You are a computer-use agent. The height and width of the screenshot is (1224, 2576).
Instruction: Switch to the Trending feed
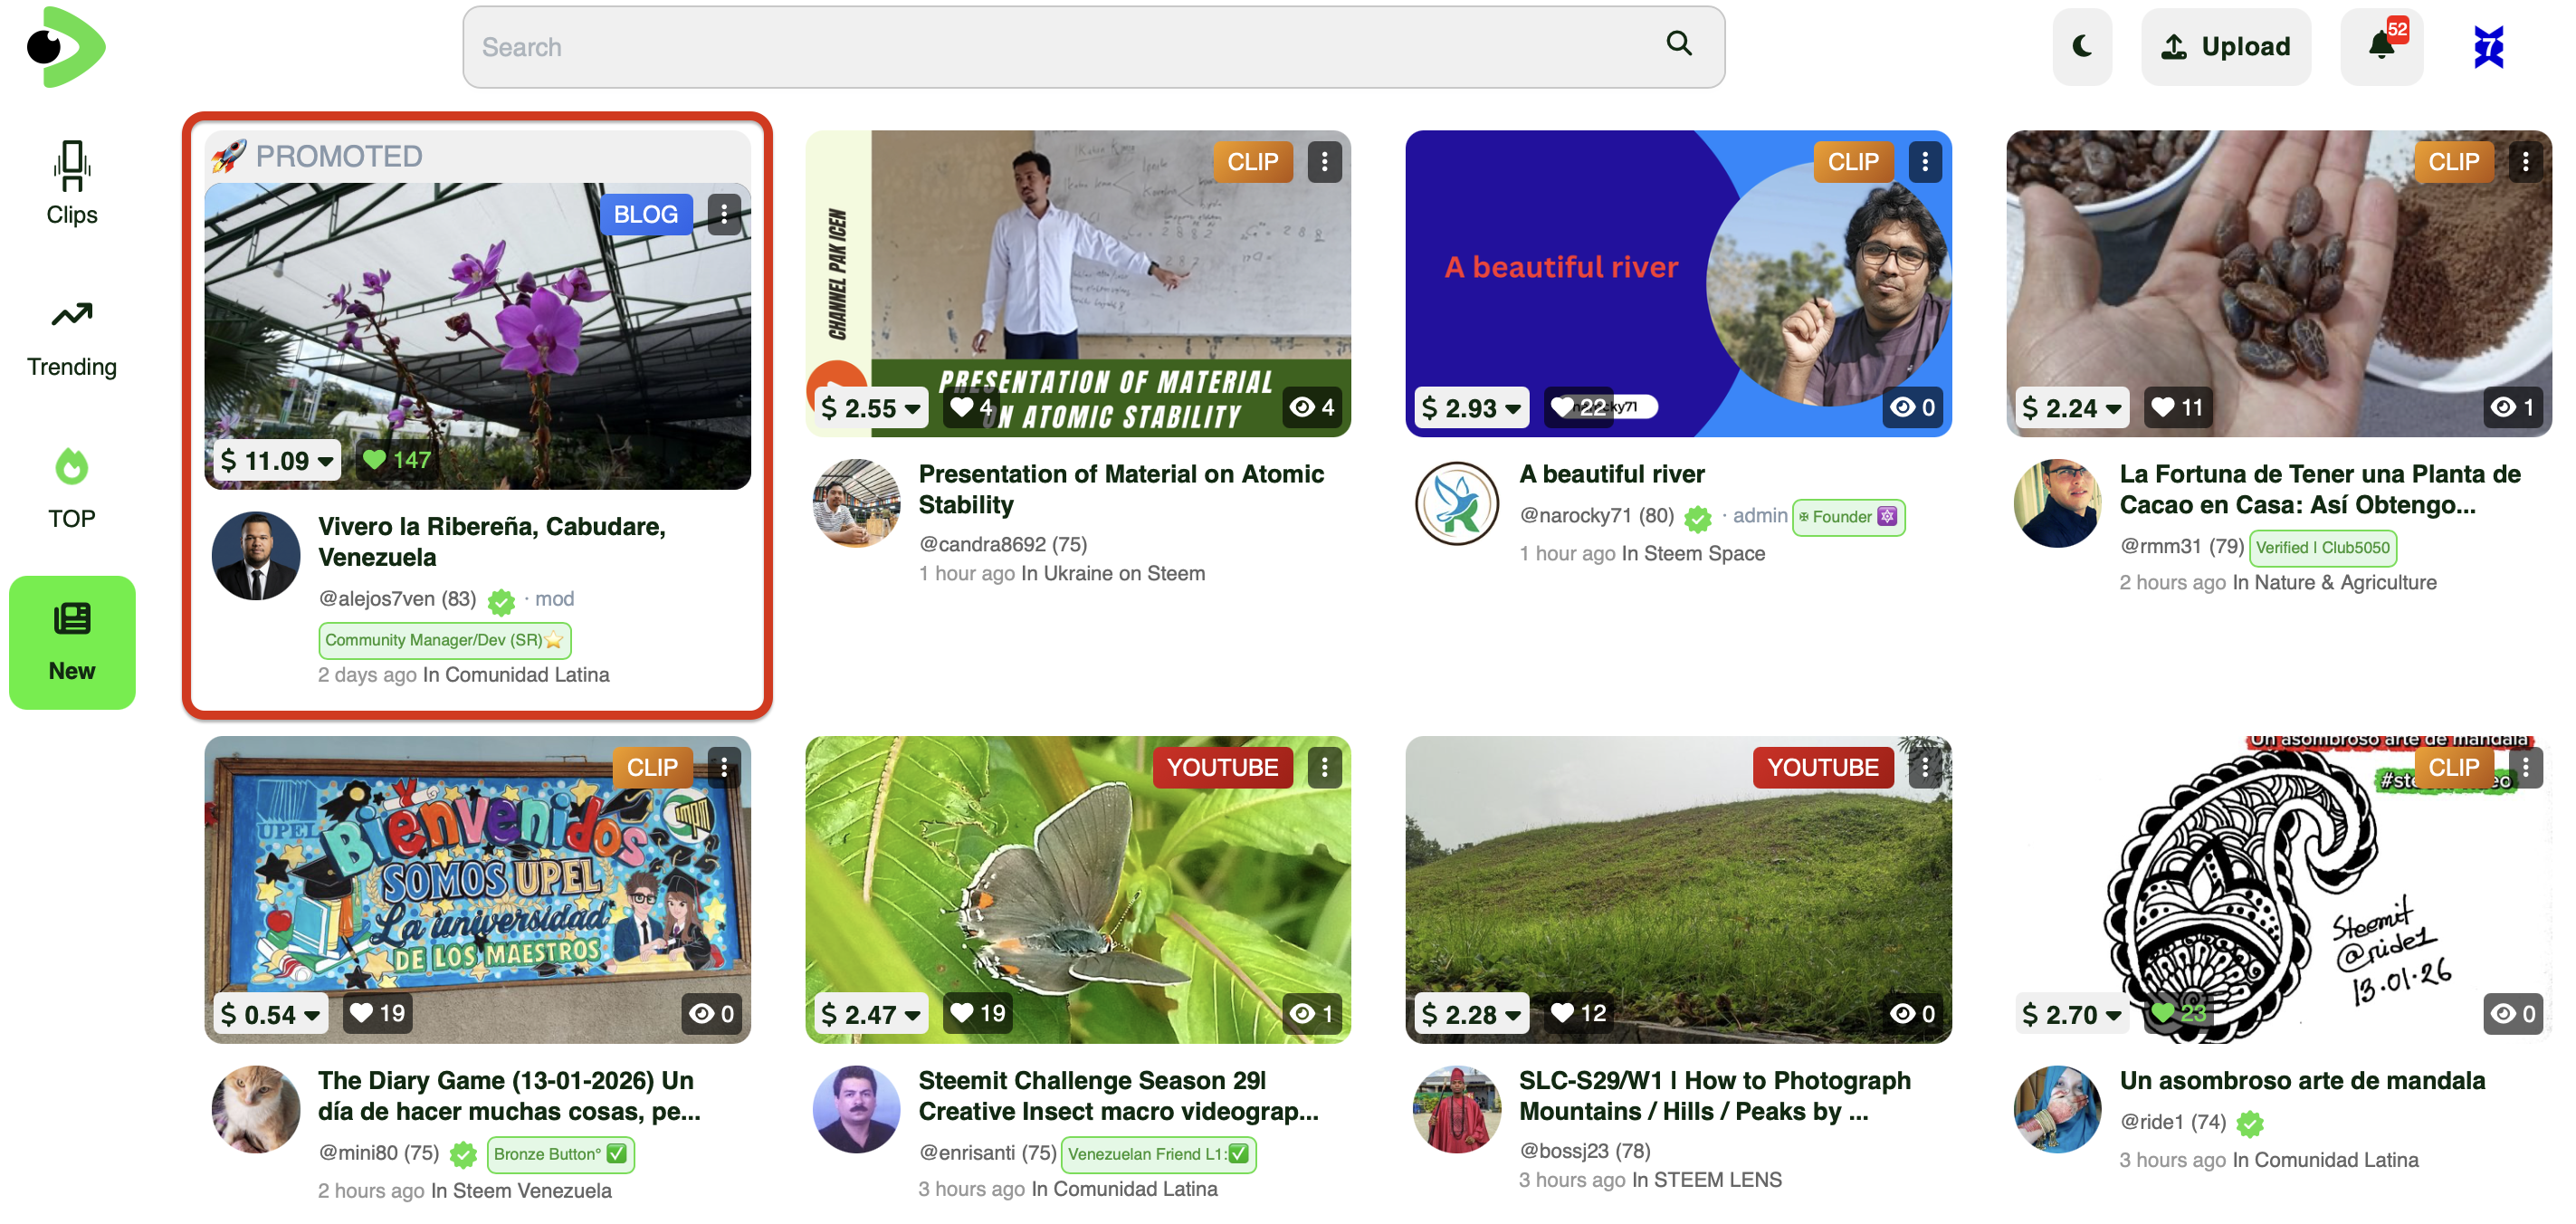[71, 337]
